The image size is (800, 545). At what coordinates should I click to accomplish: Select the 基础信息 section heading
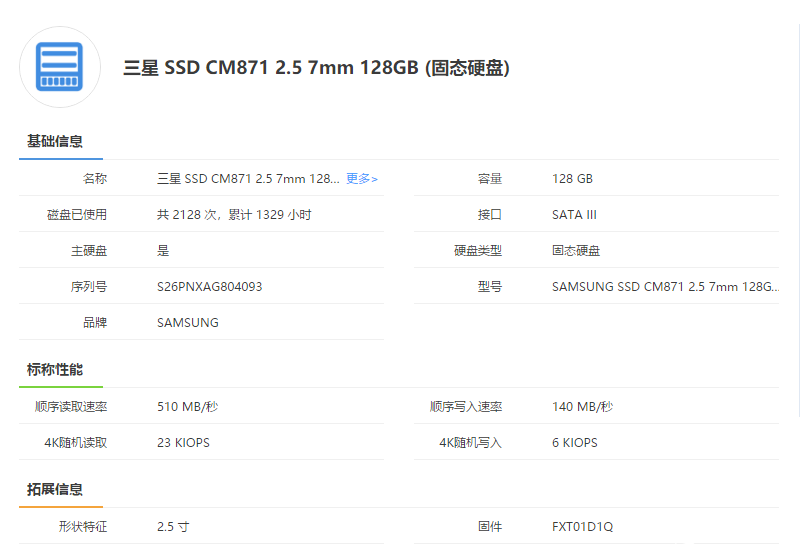(x=55, y=141)
